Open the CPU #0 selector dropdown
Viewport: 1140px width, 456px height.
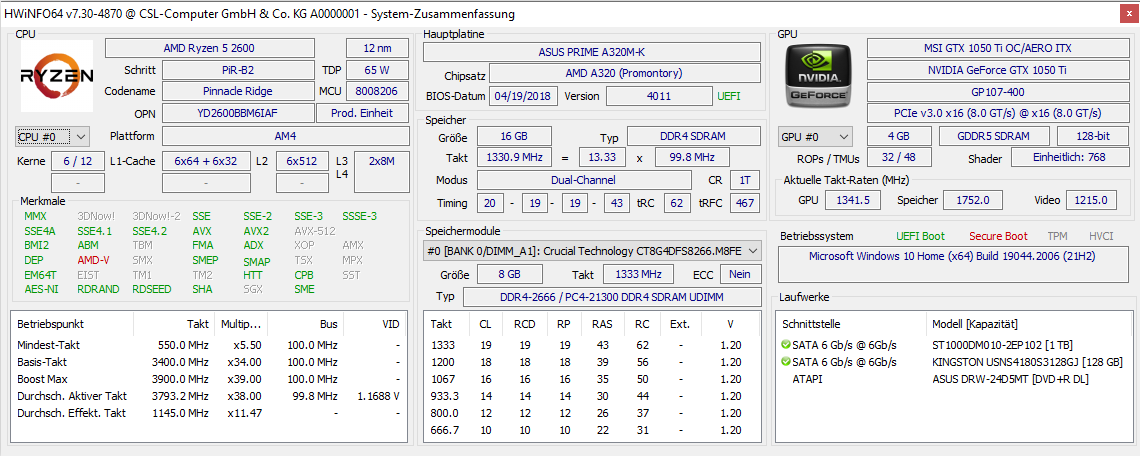[x=52, y=136]
